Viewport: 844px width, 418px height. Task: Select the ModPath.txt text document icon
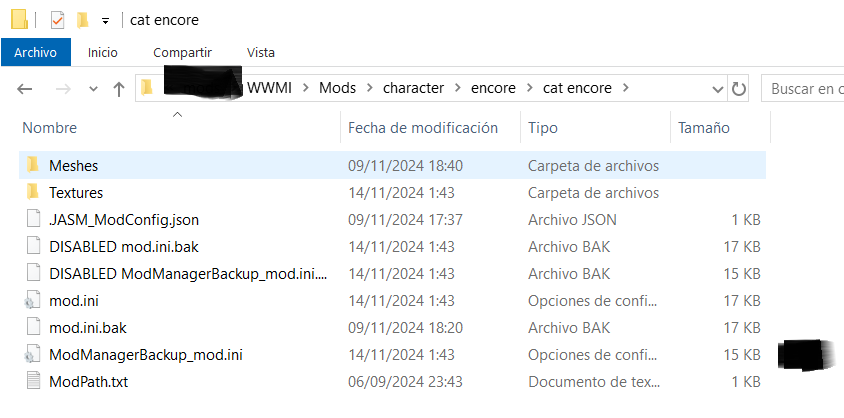pos(33,381)
